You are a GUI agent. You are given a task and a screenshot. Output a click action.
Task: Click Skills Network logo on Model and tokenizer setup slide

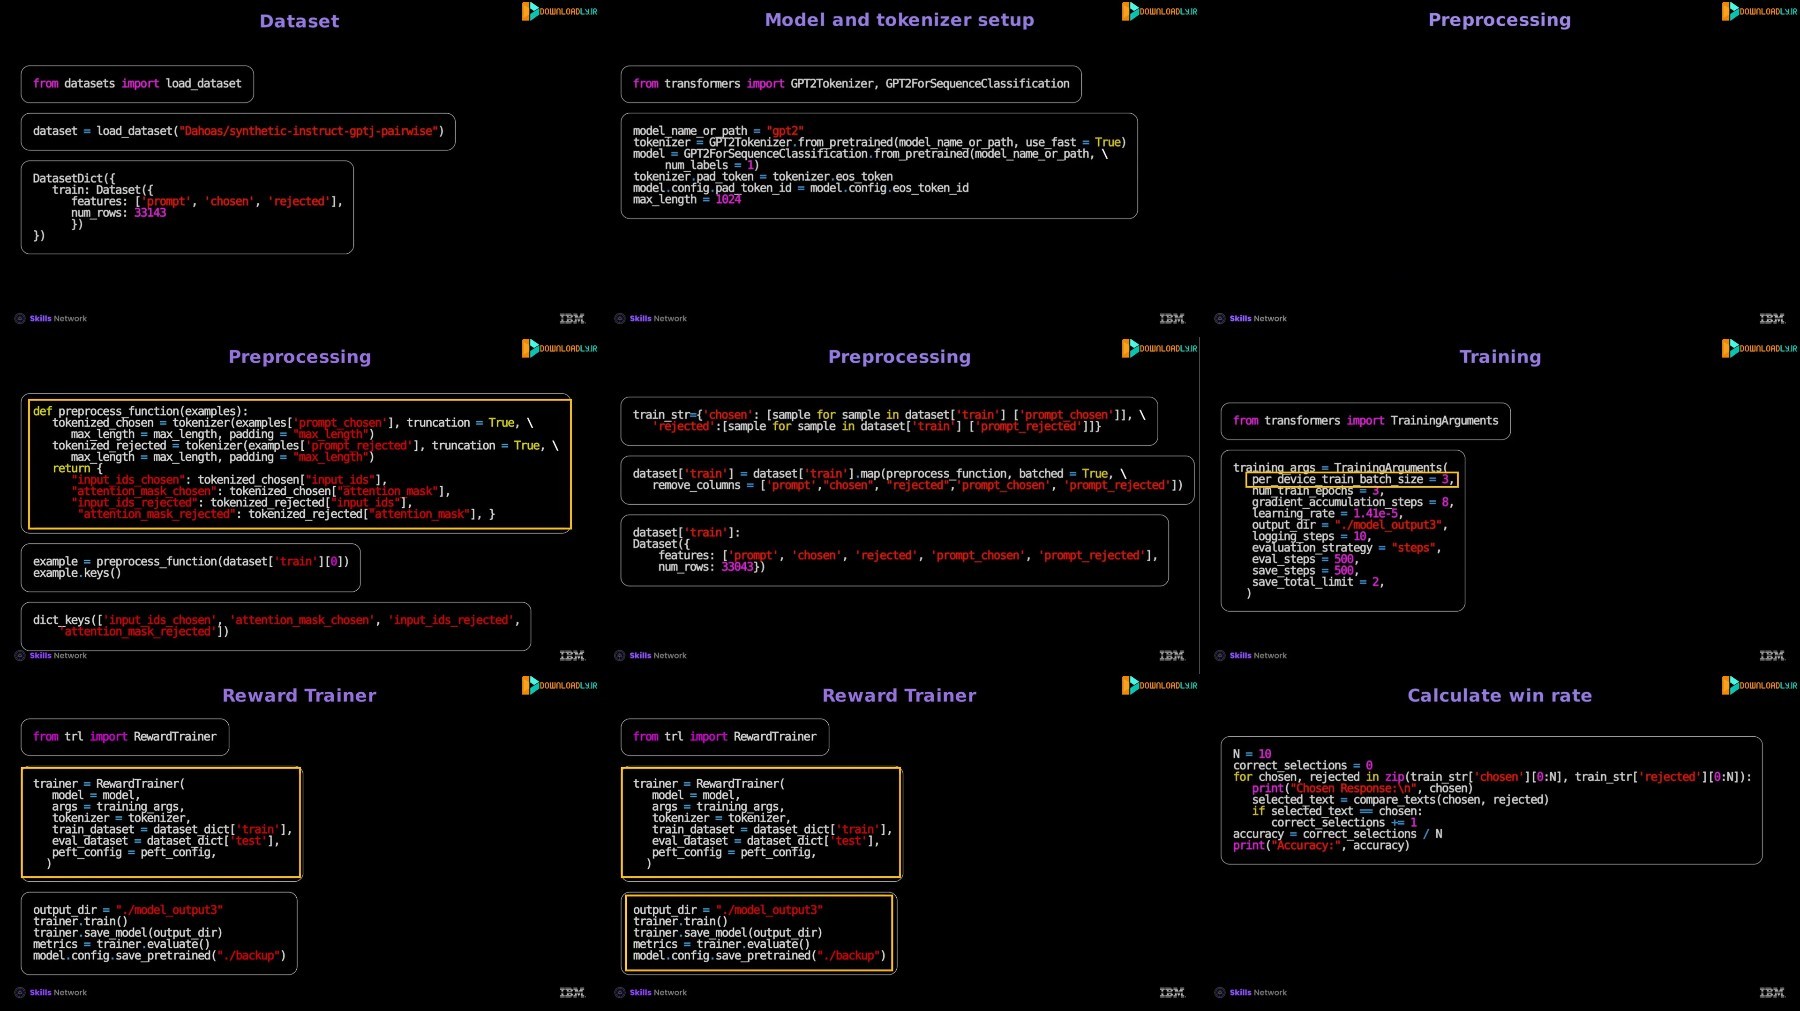tap(651, 319)
